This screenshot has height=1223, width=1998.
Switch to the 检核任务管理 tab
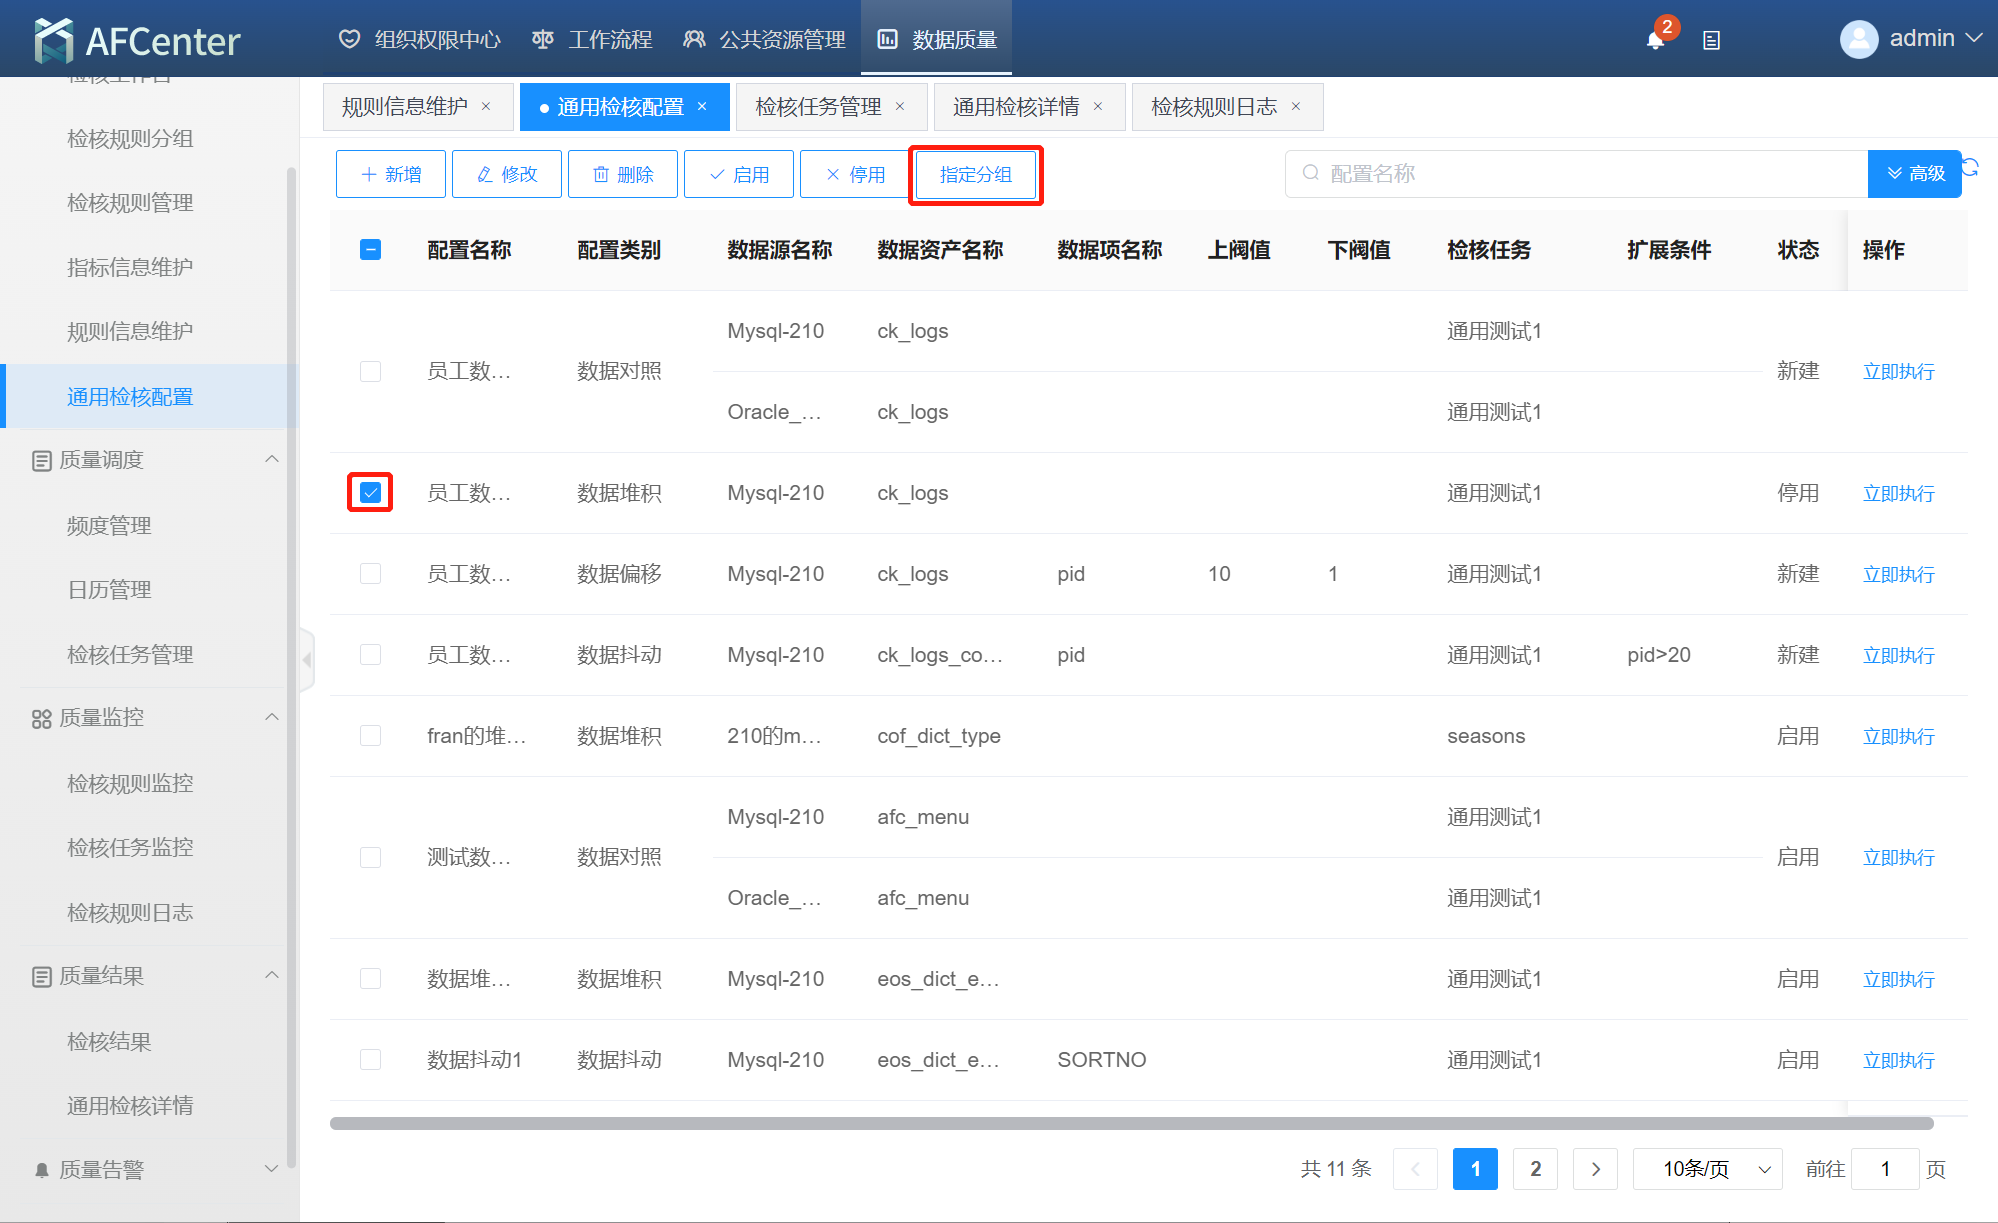pyautogui.click(x=818, y=107)
